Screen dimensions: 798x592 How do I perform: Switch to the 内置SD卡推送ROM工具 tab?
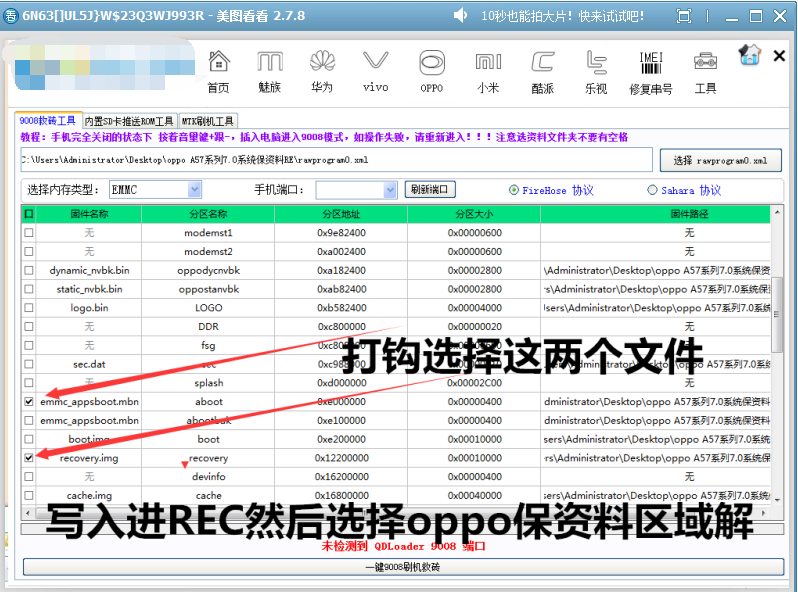129,121
